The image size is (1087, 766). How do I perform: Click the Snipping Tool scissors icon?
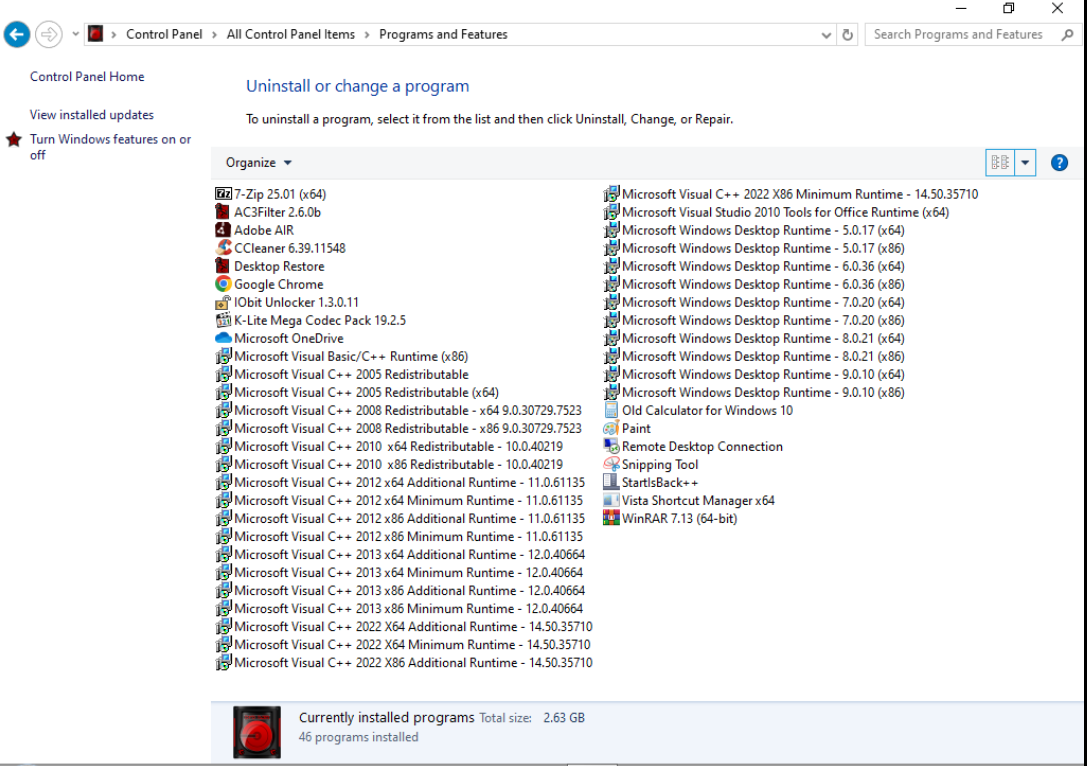coord(611,464)
